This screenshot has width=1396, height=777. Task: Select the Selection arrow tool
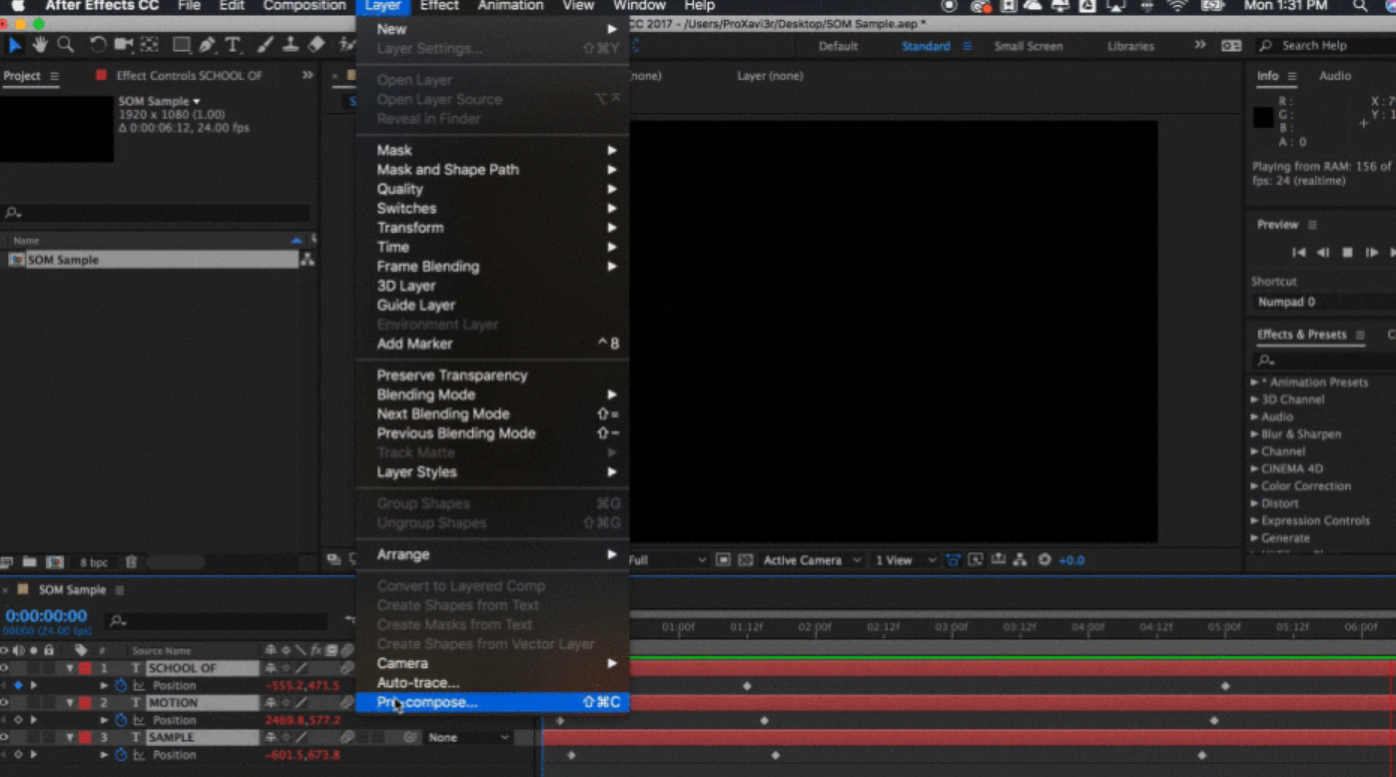15,45
